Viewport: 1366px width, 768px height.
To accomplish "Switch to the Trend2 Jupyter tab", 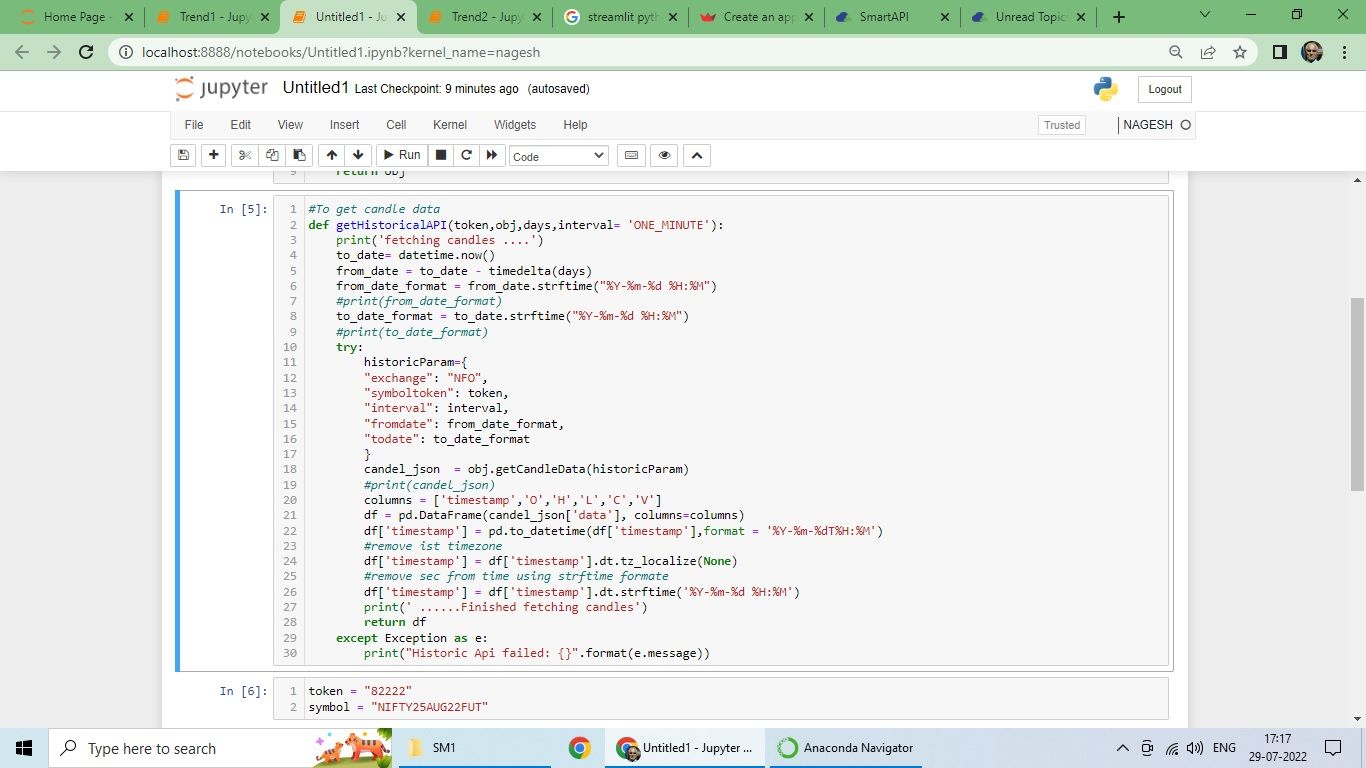I will (x=484, y=17).
